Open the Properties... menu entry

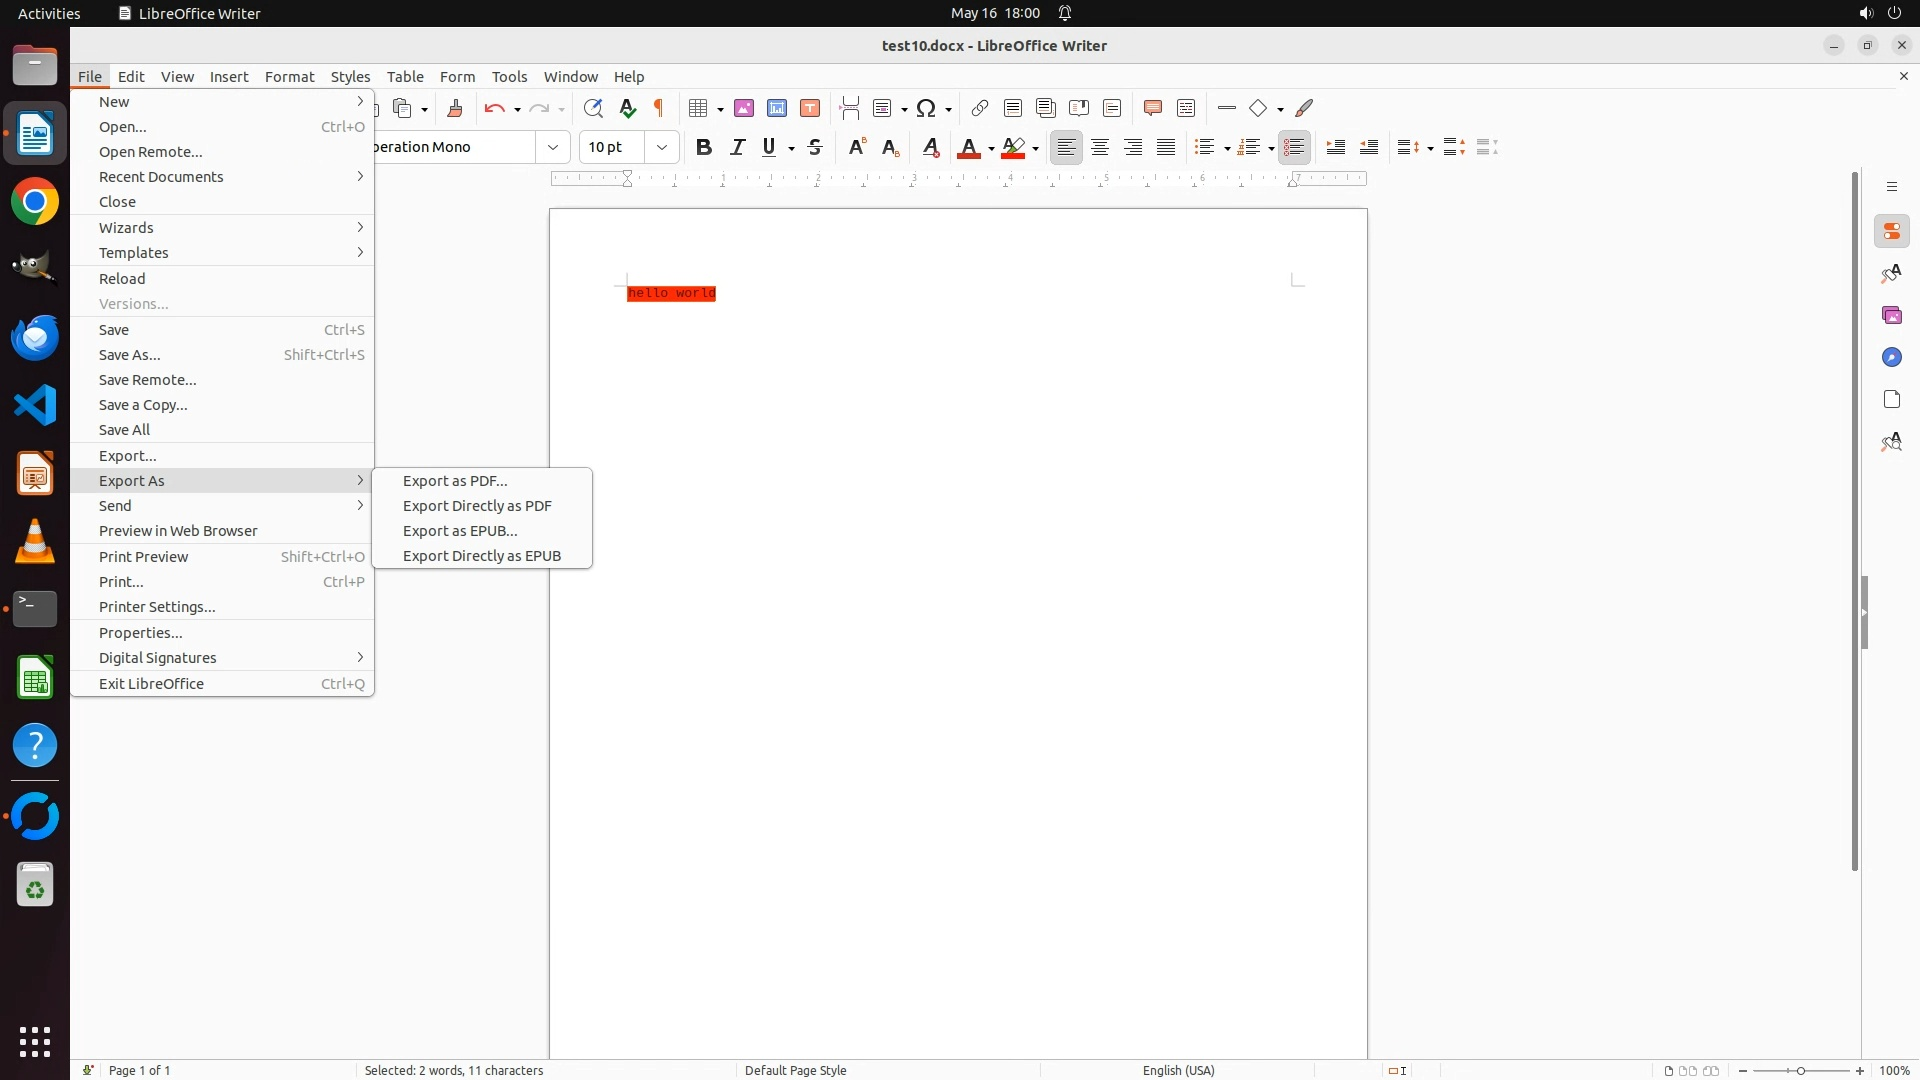(x=140, y=633)
